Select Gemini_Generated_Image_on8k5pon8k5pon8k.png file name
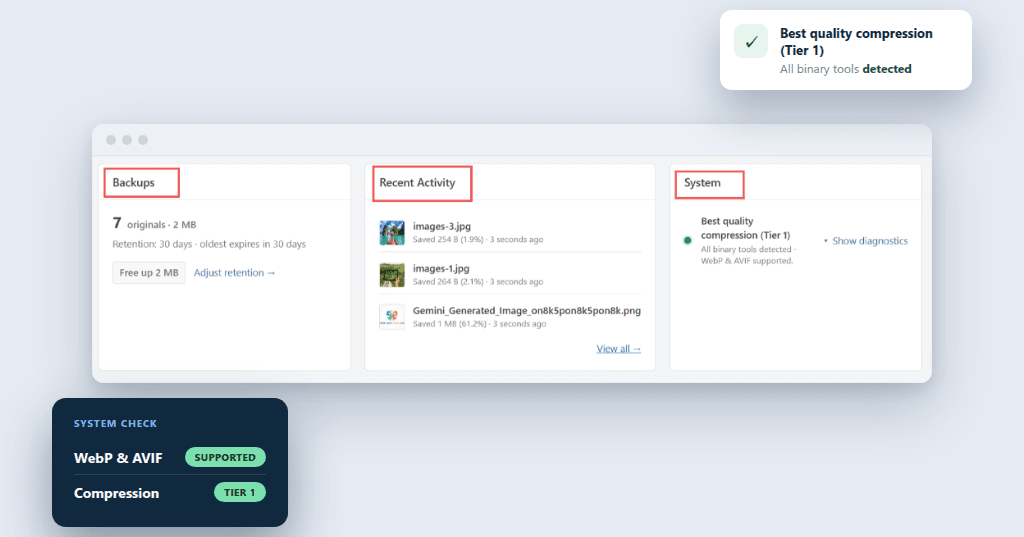 526,310
